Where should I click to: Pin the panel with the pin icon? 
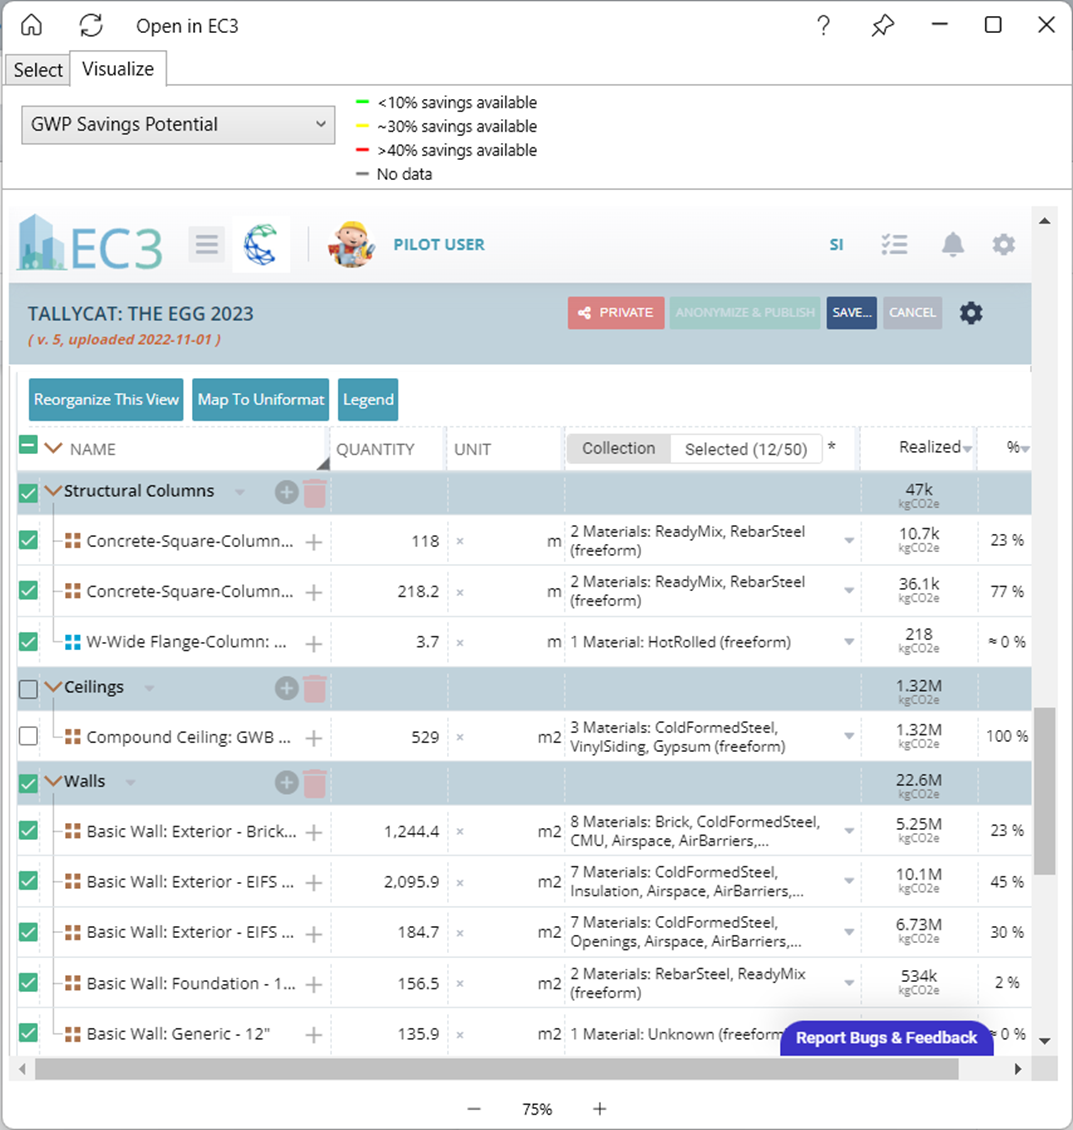(x=882, y=26)
